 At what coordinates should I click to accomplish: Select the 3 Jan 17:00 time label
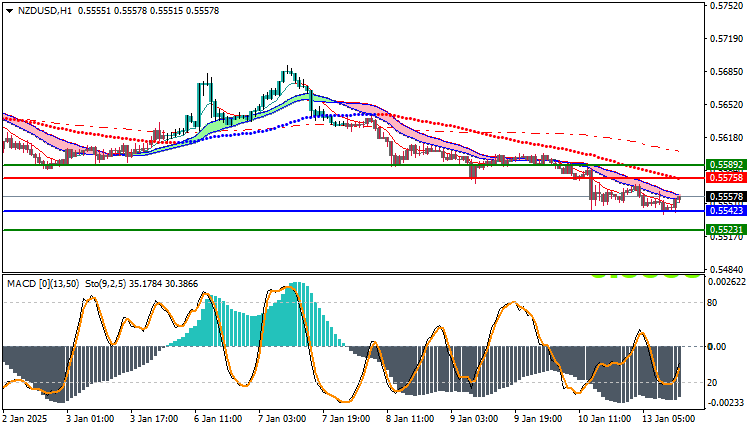(x=154, y=419)
